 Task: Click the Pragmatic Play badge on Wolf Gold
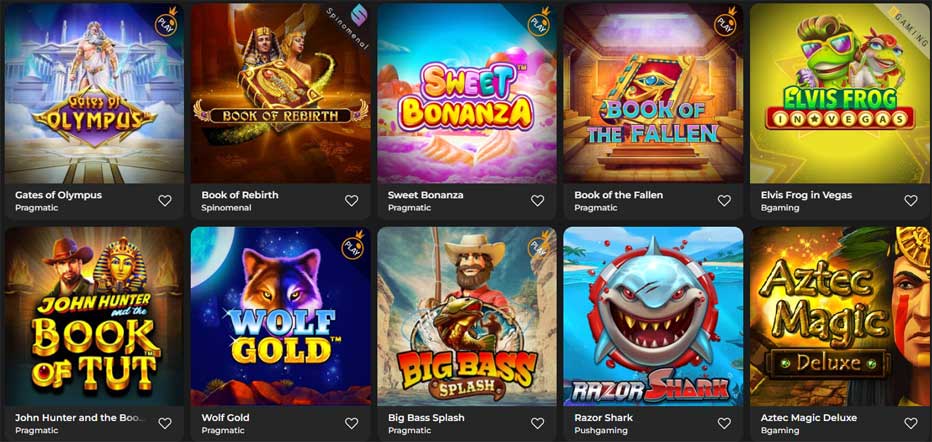point(352,244)
